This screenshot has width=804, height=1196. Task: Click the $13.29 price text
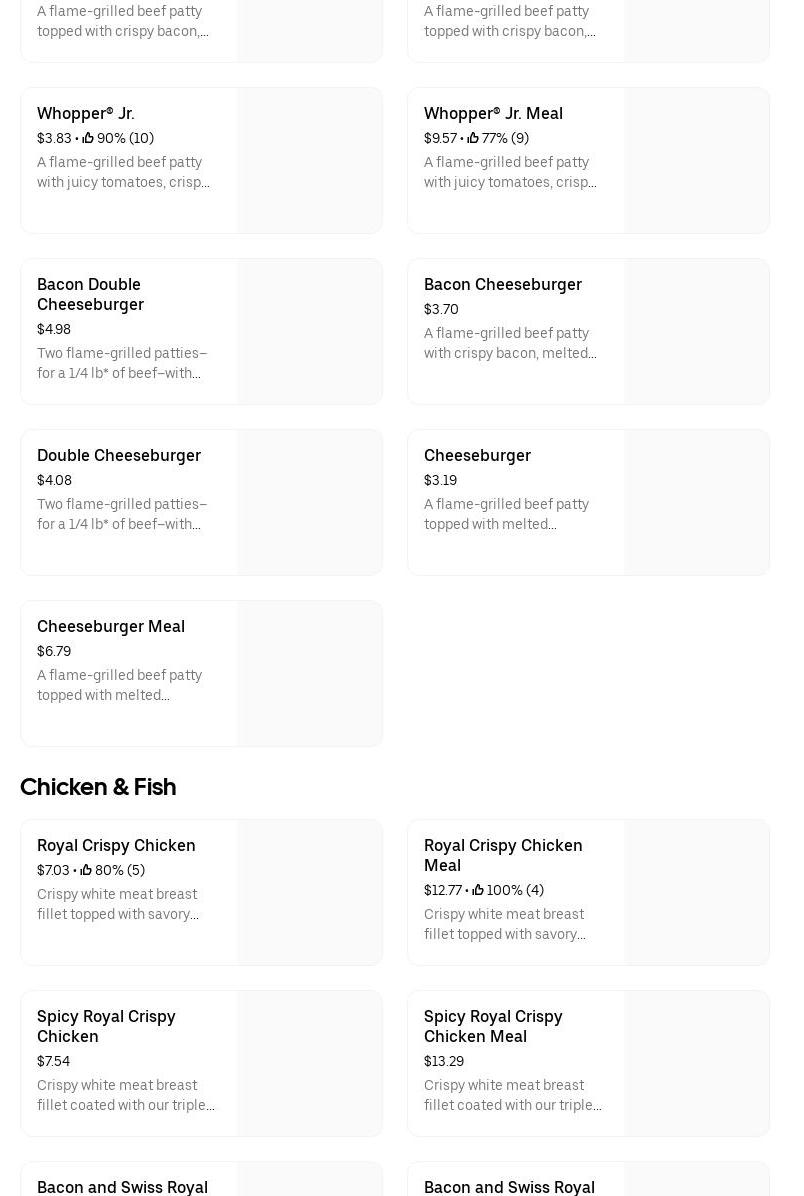(x=443, y=1061)
